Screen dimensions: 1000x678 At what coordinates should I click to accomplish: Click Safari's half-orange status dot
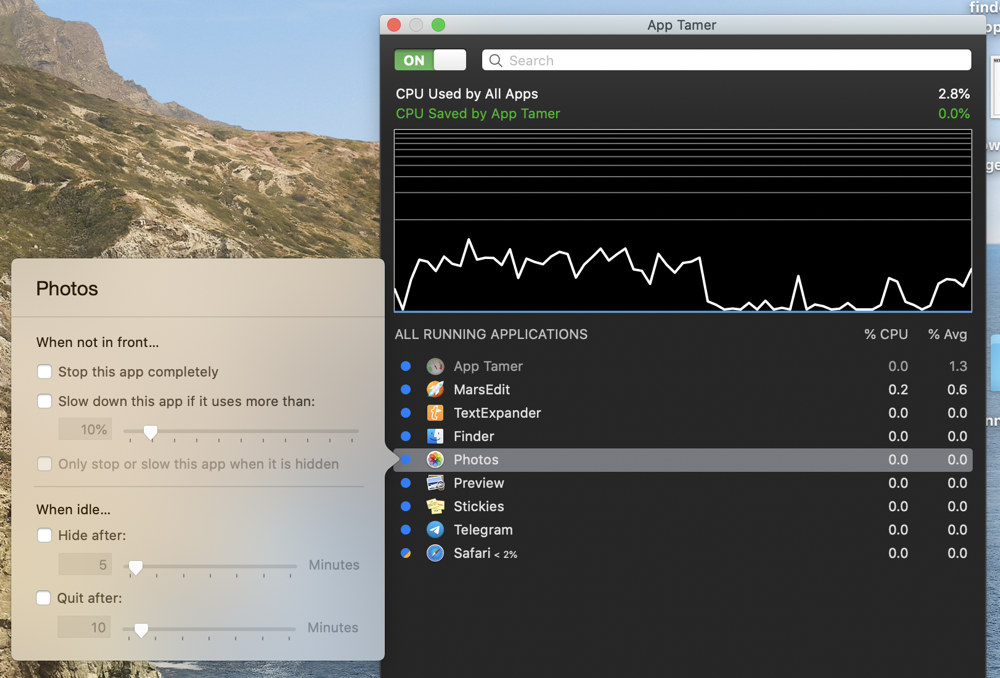[x=406, y=553]
